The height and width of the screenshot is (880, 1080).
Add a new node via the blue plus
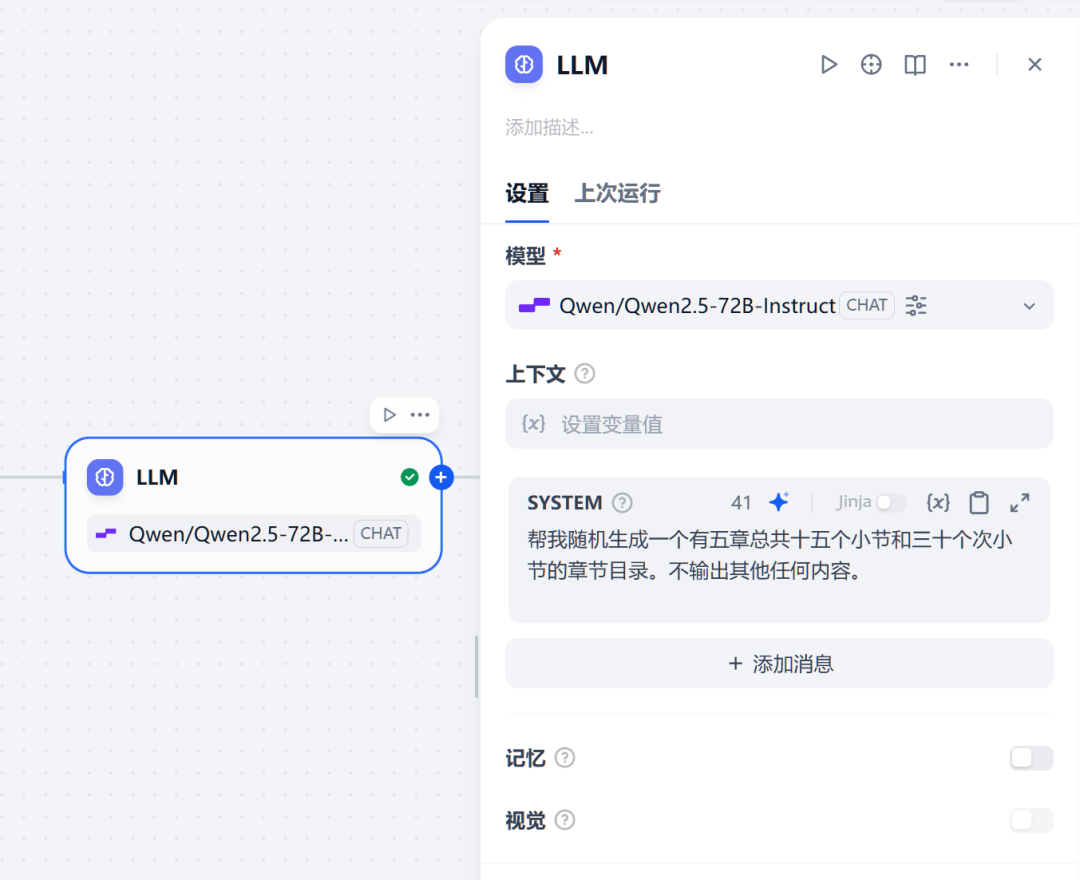pos(441,477)
